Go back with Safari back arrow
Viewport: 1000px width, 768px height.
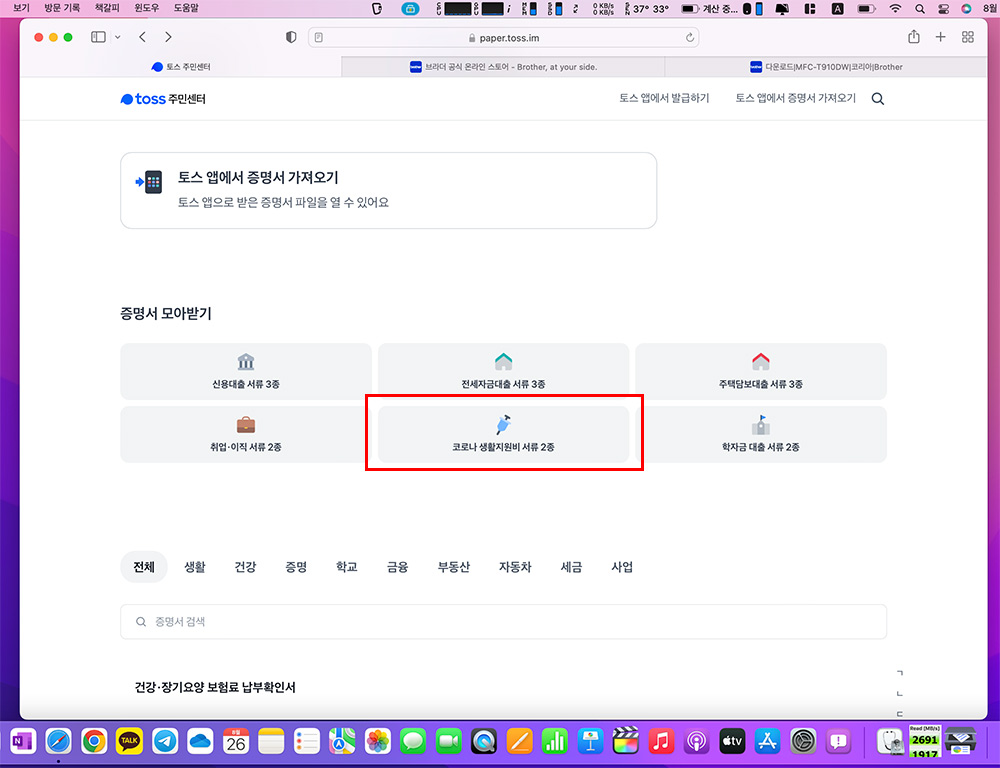pos(142,37)
